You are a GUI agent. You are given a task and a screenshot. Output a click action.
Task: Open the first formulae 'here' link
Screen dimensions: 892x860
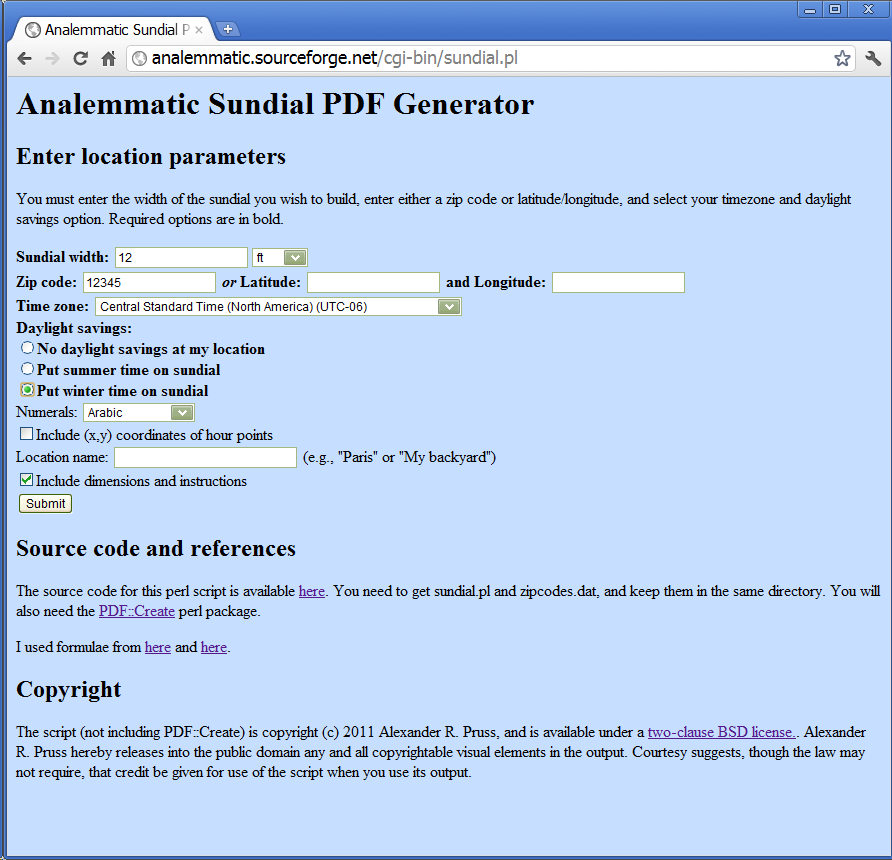coord(158,647)
